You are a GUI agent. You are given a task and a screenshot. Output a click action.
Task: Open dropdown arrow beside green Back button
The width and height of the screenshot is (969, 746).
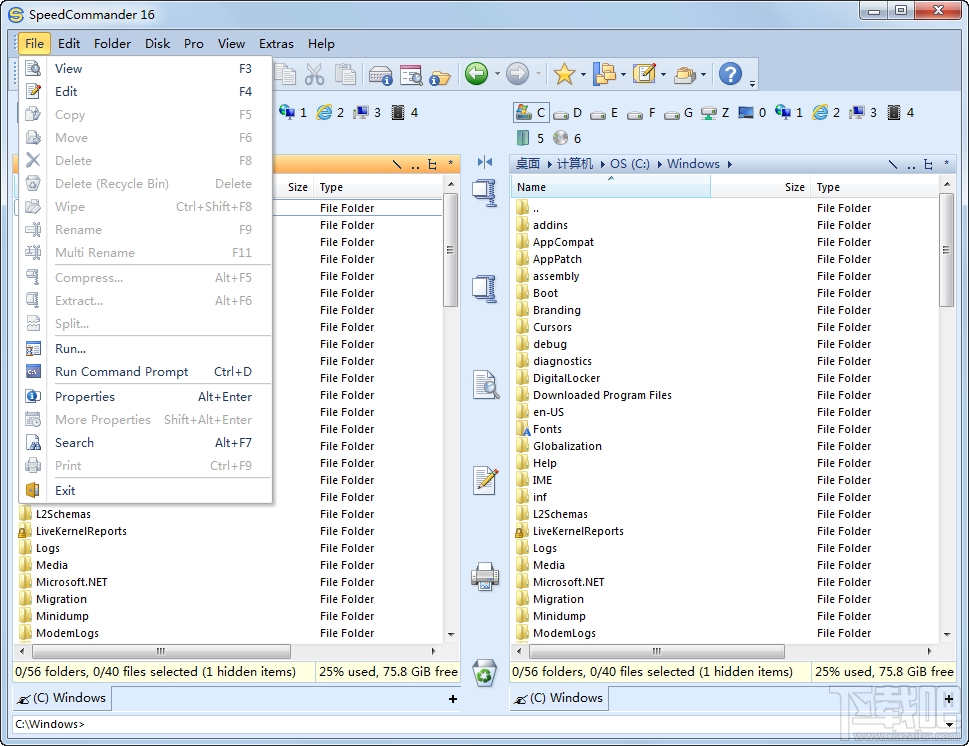click(497, 75)
